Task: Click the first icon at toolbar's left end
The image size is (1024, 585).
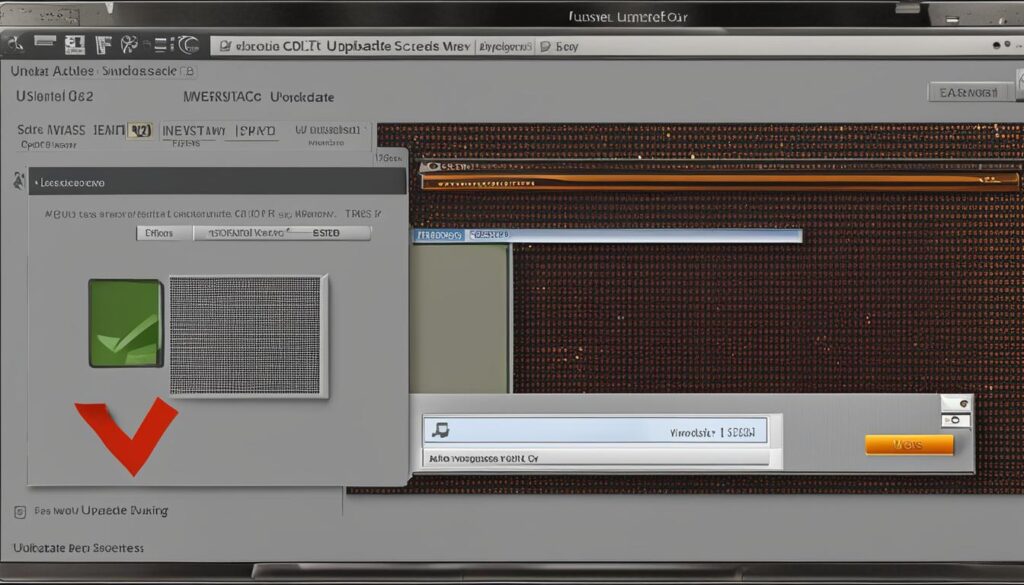Action: [x=14, y=44]
